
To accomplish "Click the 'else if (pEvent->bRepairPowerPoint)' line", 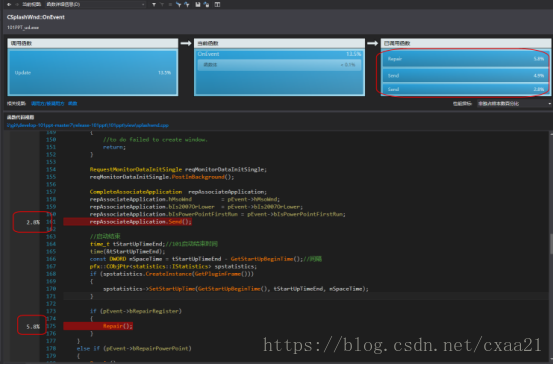I will click(x=134, y=349).
